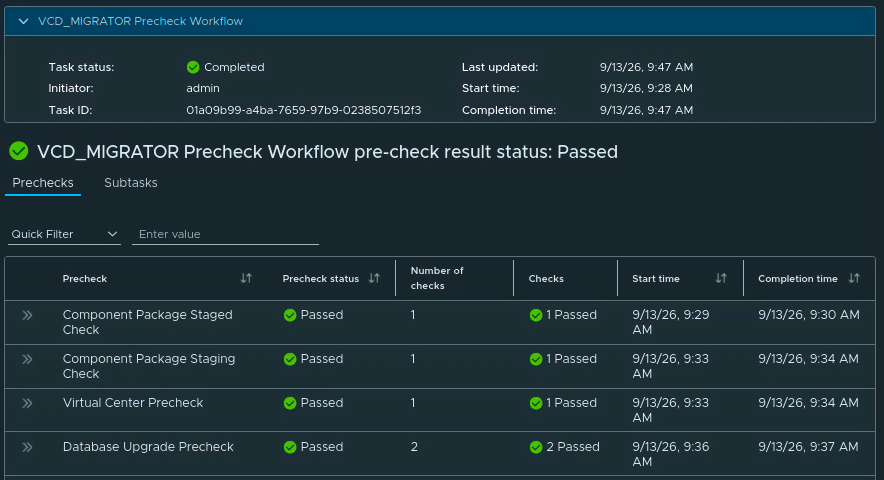The width and height of the screenshot is (884, 480).
Task: Click the 9:30 AM completion time cell
Action: [808, 315]
